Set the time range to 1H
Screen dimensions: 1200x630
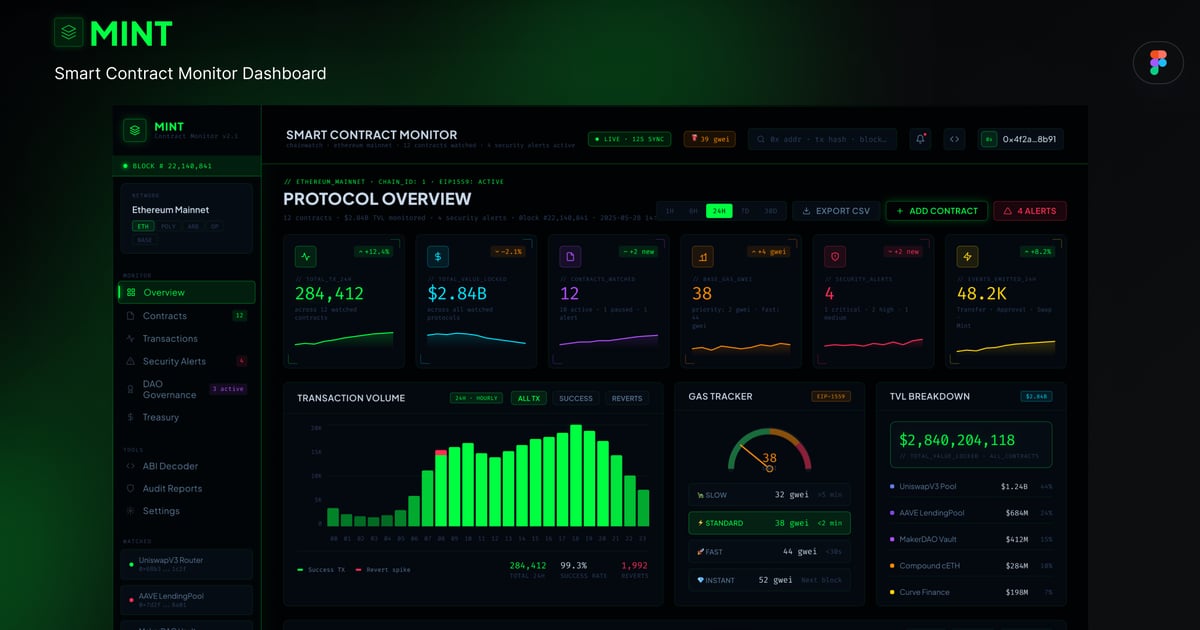(669, 211)
